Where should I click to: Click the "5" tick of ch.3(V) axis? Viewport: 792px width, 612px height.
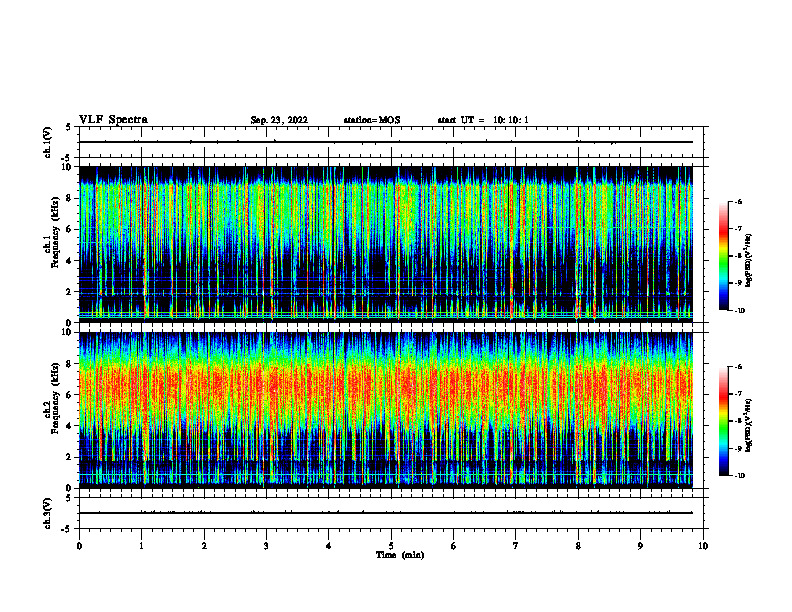69,499
